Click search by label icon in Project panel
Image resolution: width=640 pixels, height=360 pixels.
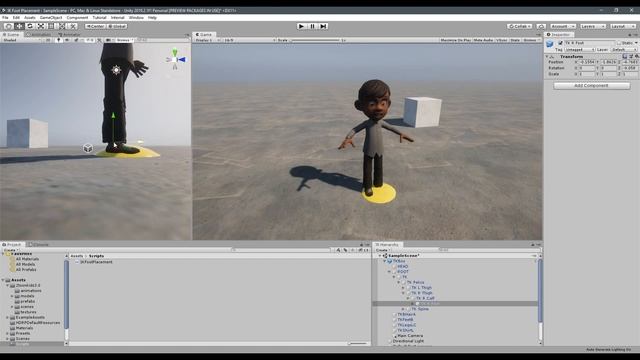click(x=345, y=250)
